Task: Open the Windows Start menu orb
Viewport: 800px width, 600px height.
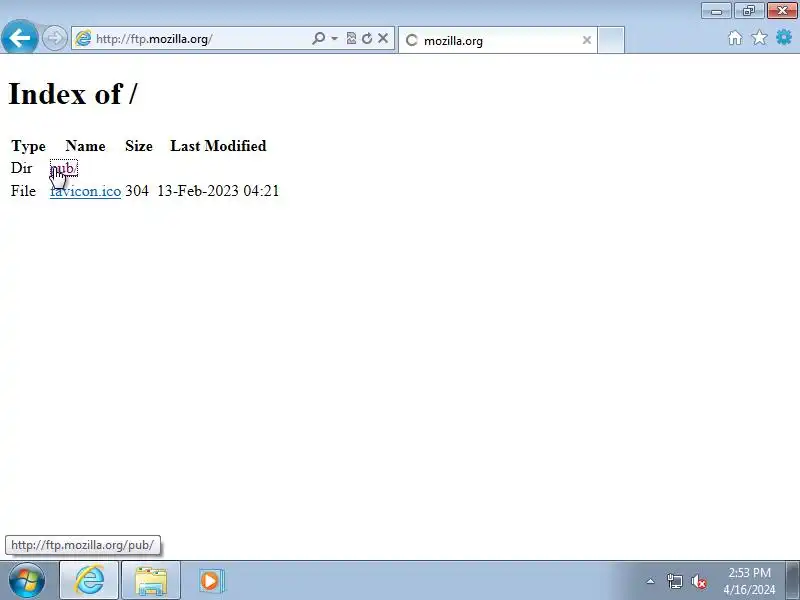Action: (x=27, y=580)
